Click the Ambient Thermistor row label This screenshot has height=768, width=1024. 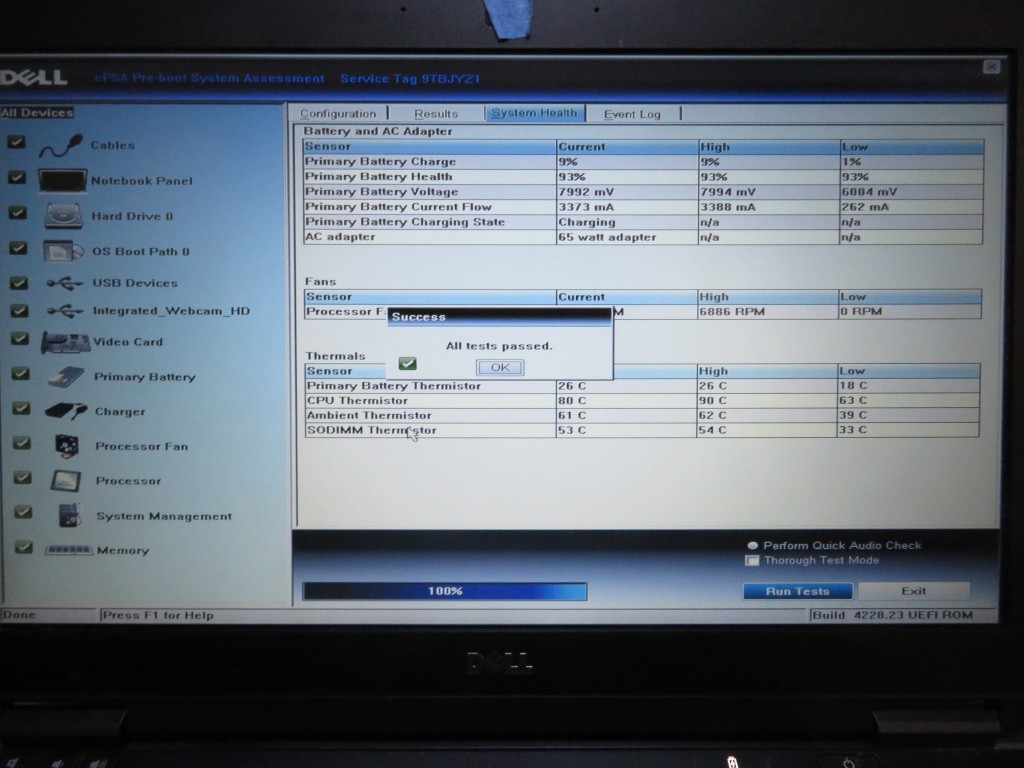369,415
